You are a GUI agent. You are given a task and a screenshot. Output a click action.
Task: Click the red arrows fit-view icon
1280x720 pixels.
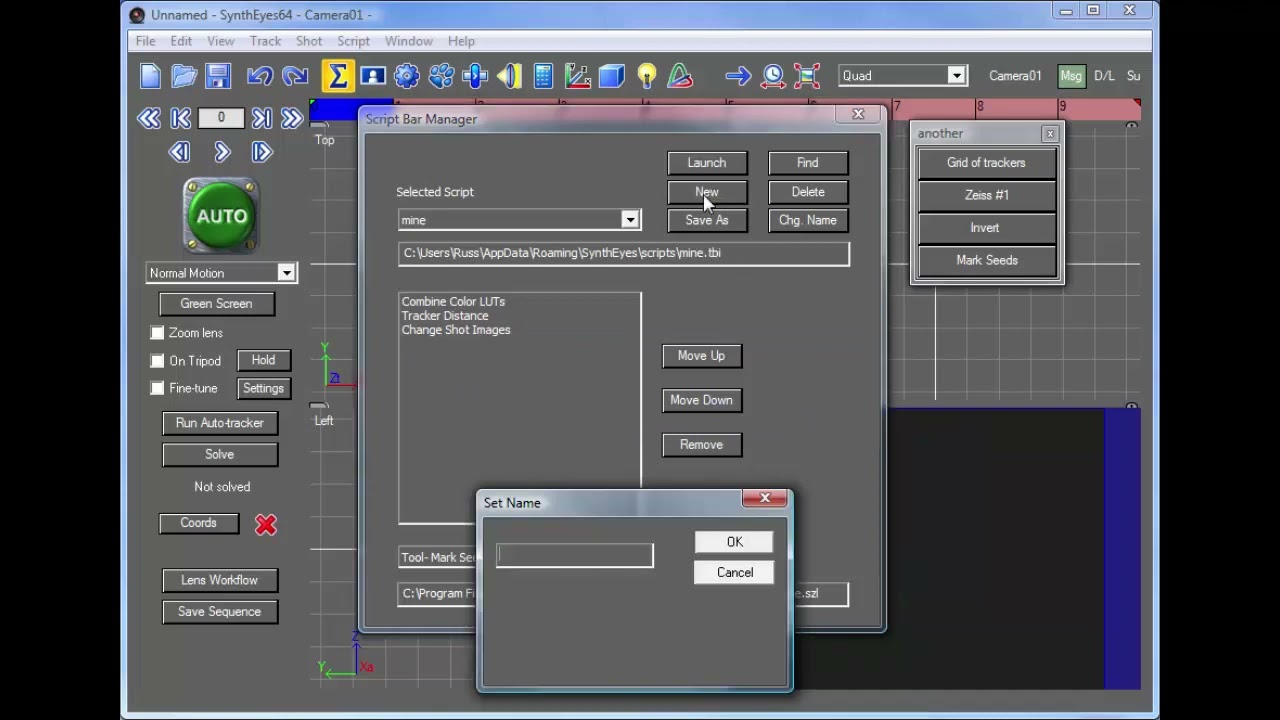tap(807, 76)
